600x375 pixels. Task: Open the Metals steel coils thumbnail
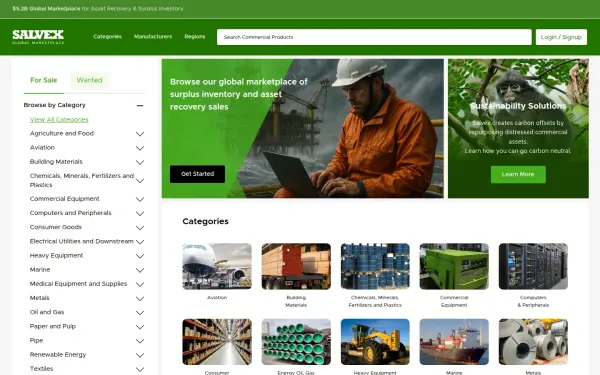pyautogui.click(x=533, y=342)
